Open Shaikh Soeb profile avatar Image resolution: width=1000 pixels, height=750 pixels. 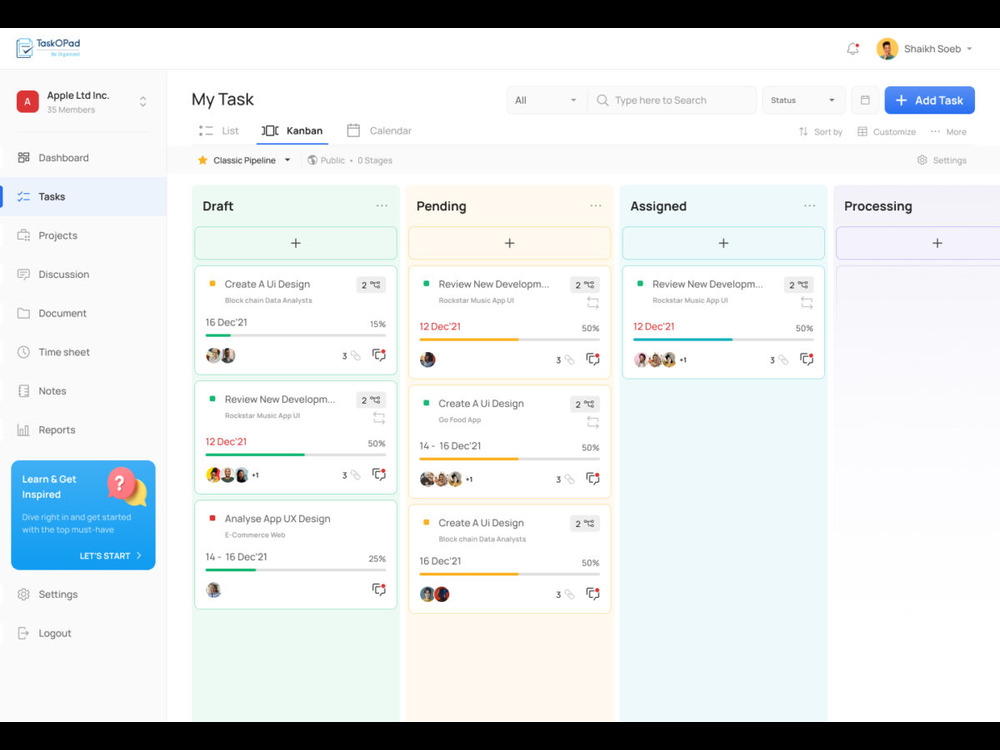click(886, 48)
